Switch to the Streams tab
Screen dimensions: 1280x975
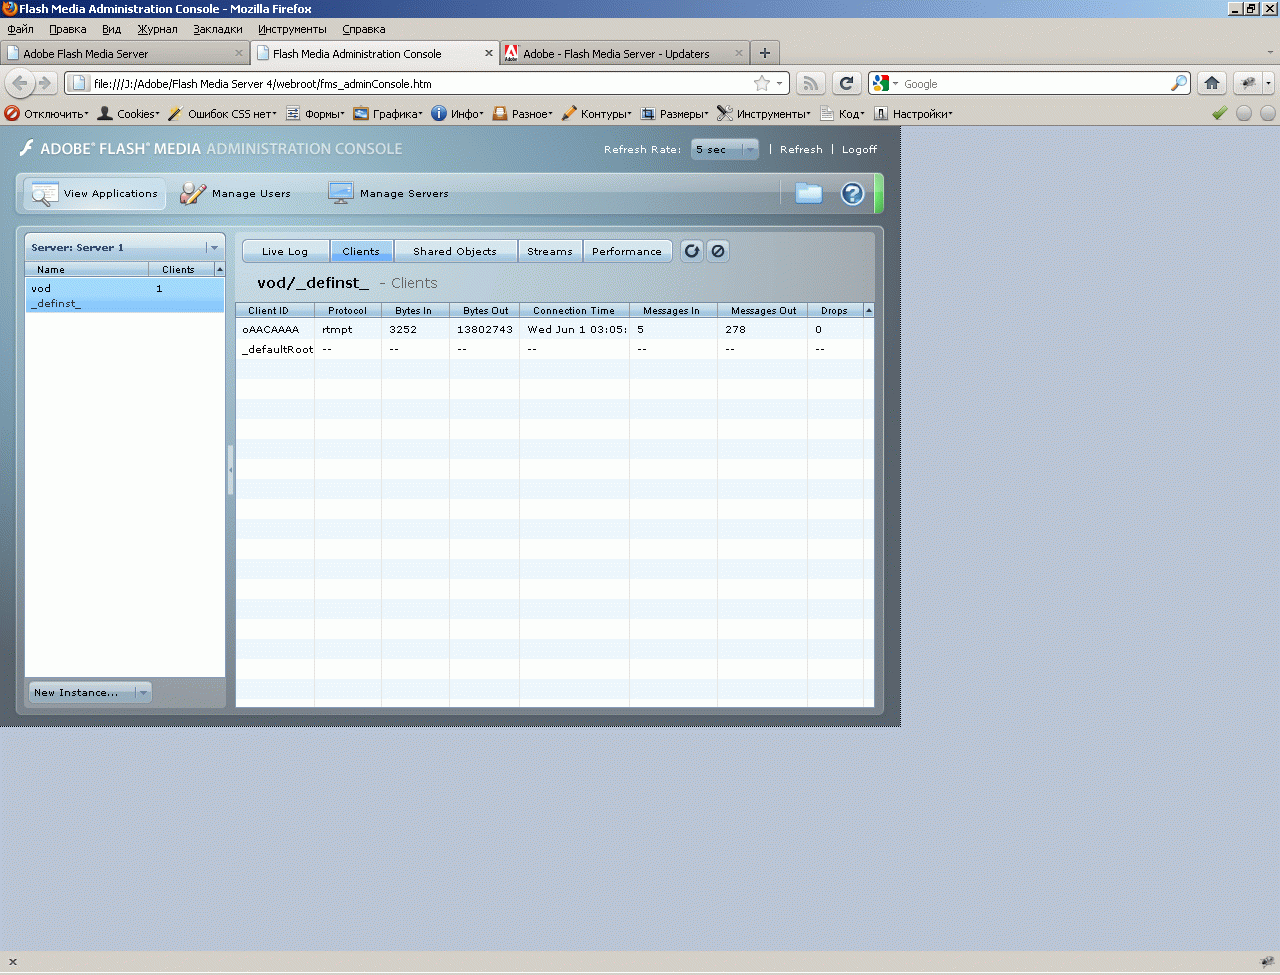[x=550, y=251]
